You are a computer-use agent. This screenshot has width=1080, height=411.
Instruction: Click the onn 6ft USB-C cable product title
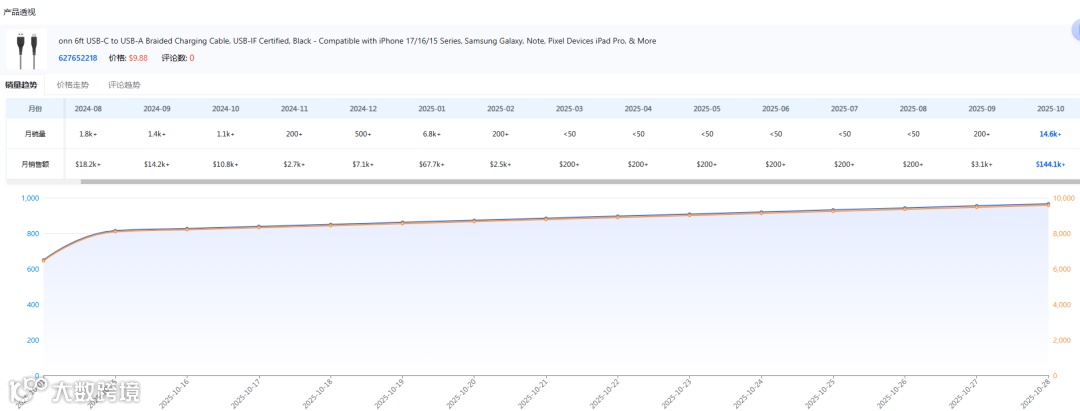point(357,41)
